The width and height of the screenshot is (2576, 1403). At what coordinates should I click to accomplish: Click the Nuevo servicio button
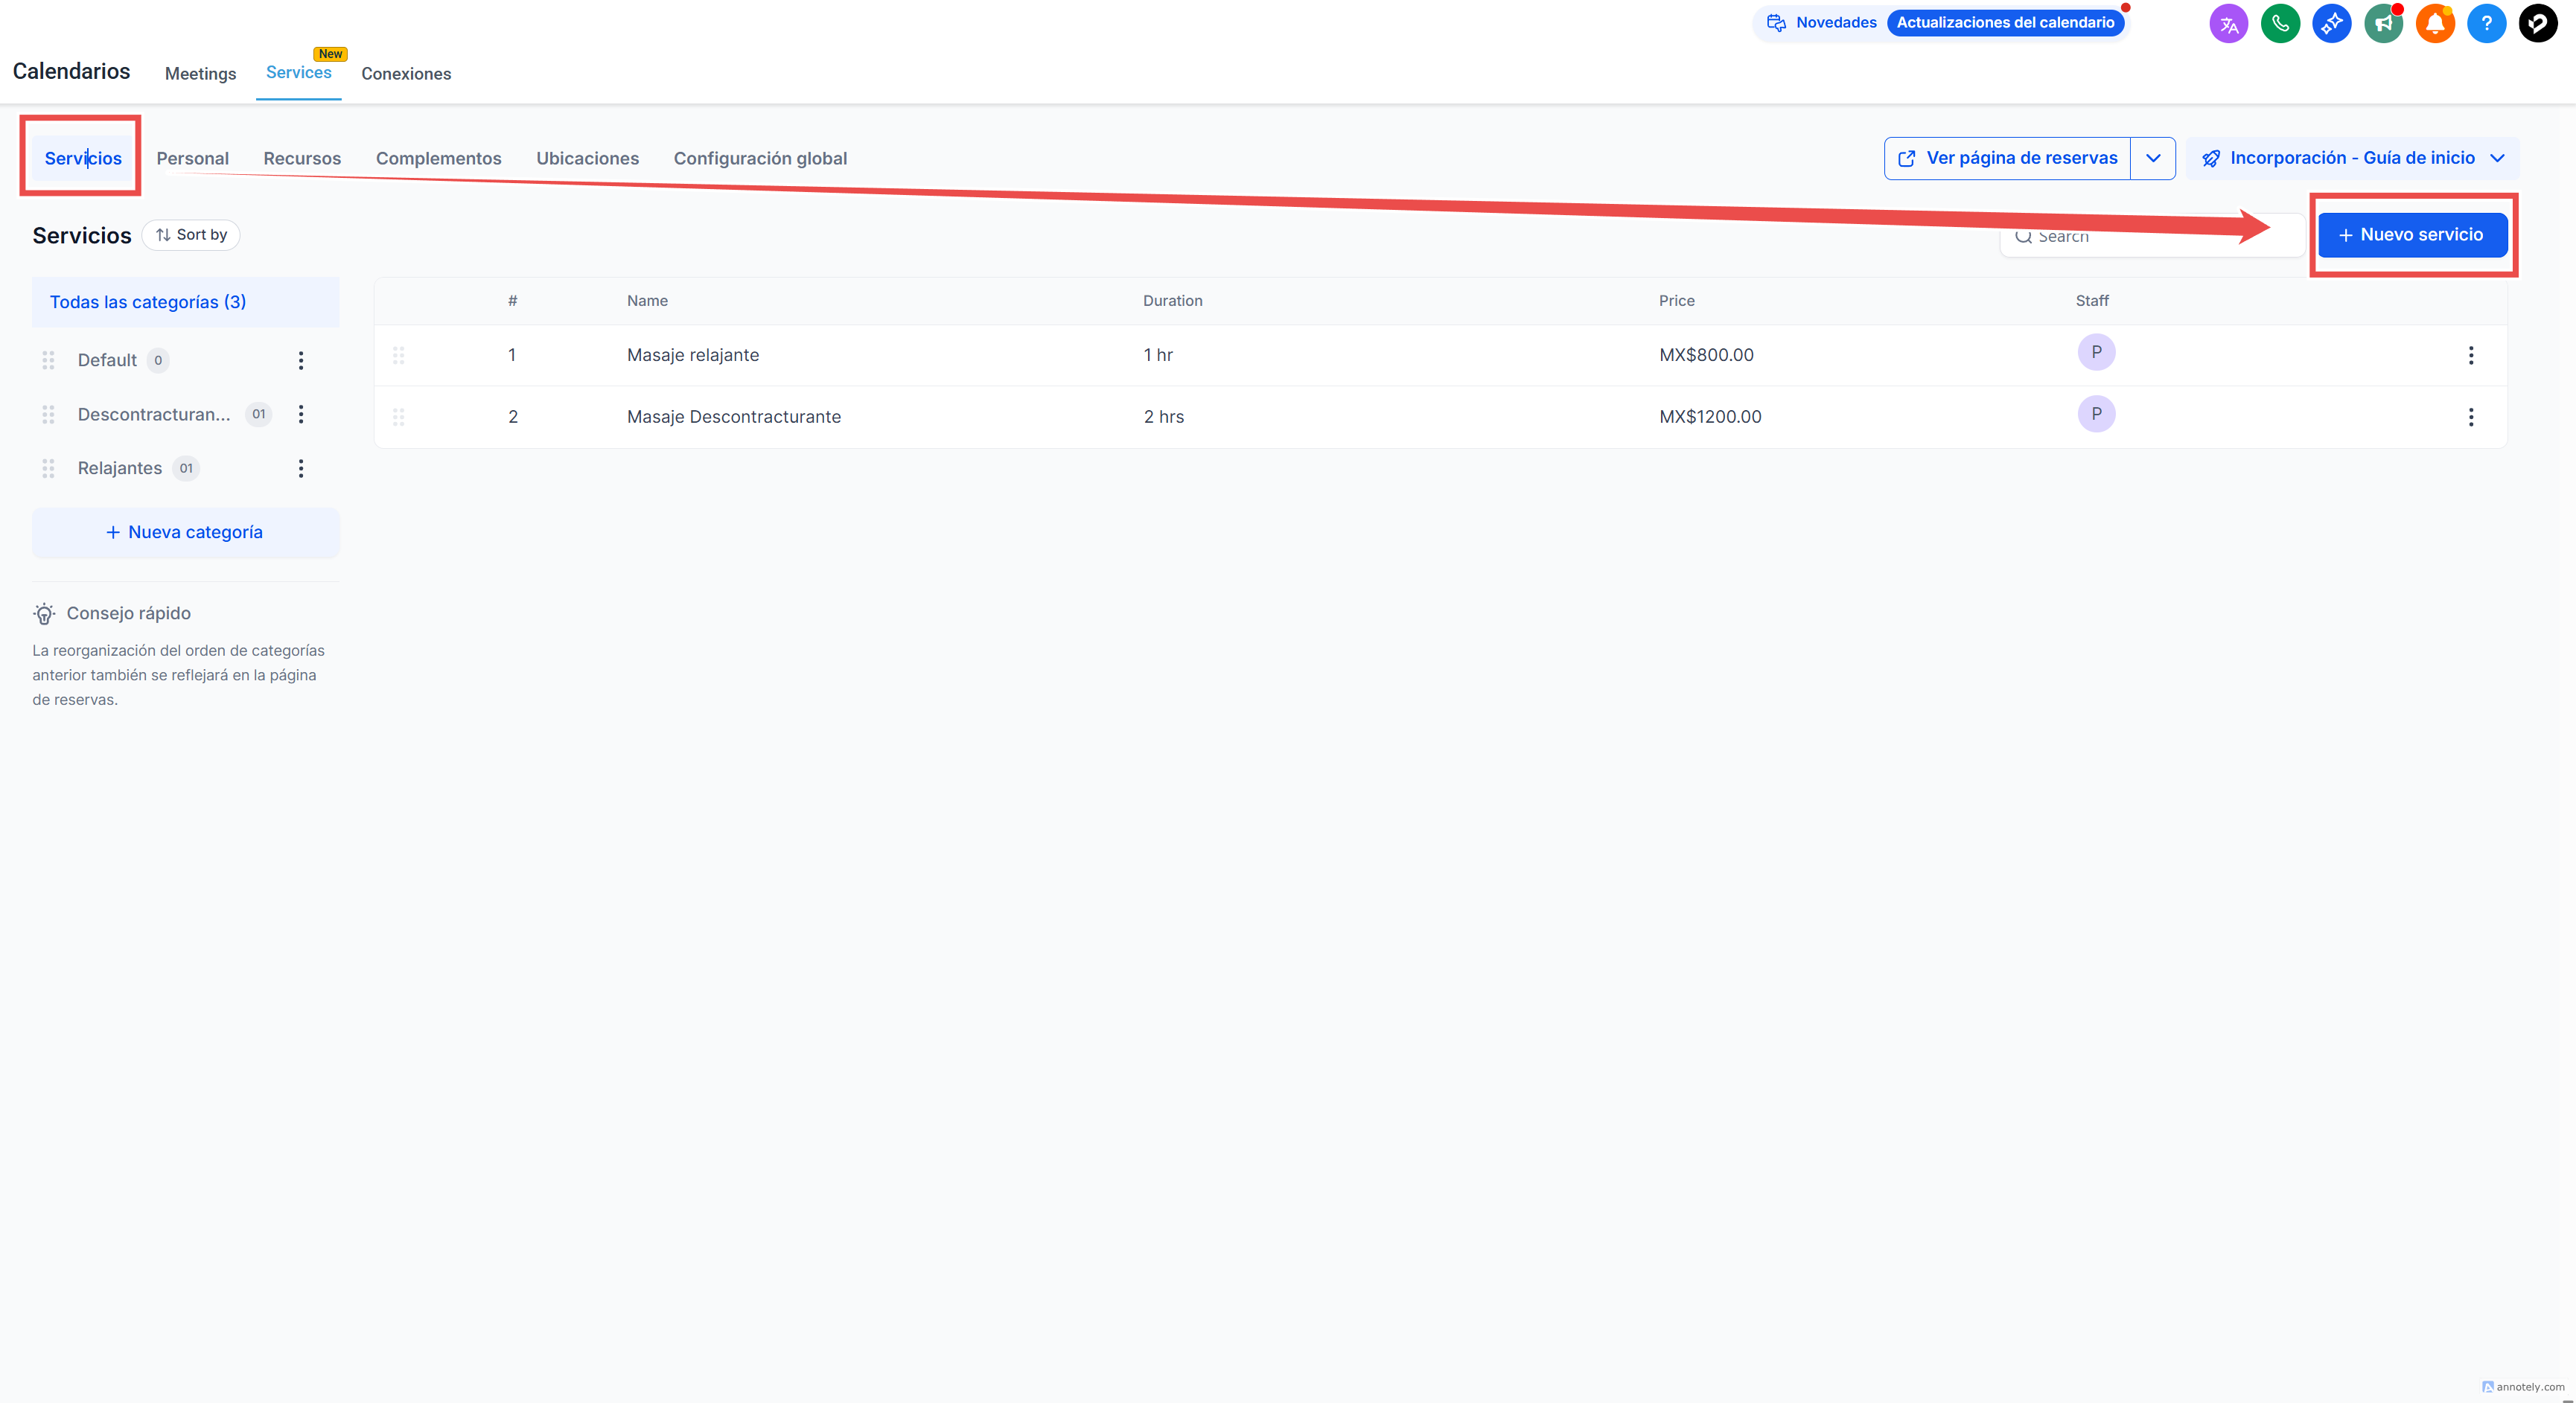(x=2411, y=235)
